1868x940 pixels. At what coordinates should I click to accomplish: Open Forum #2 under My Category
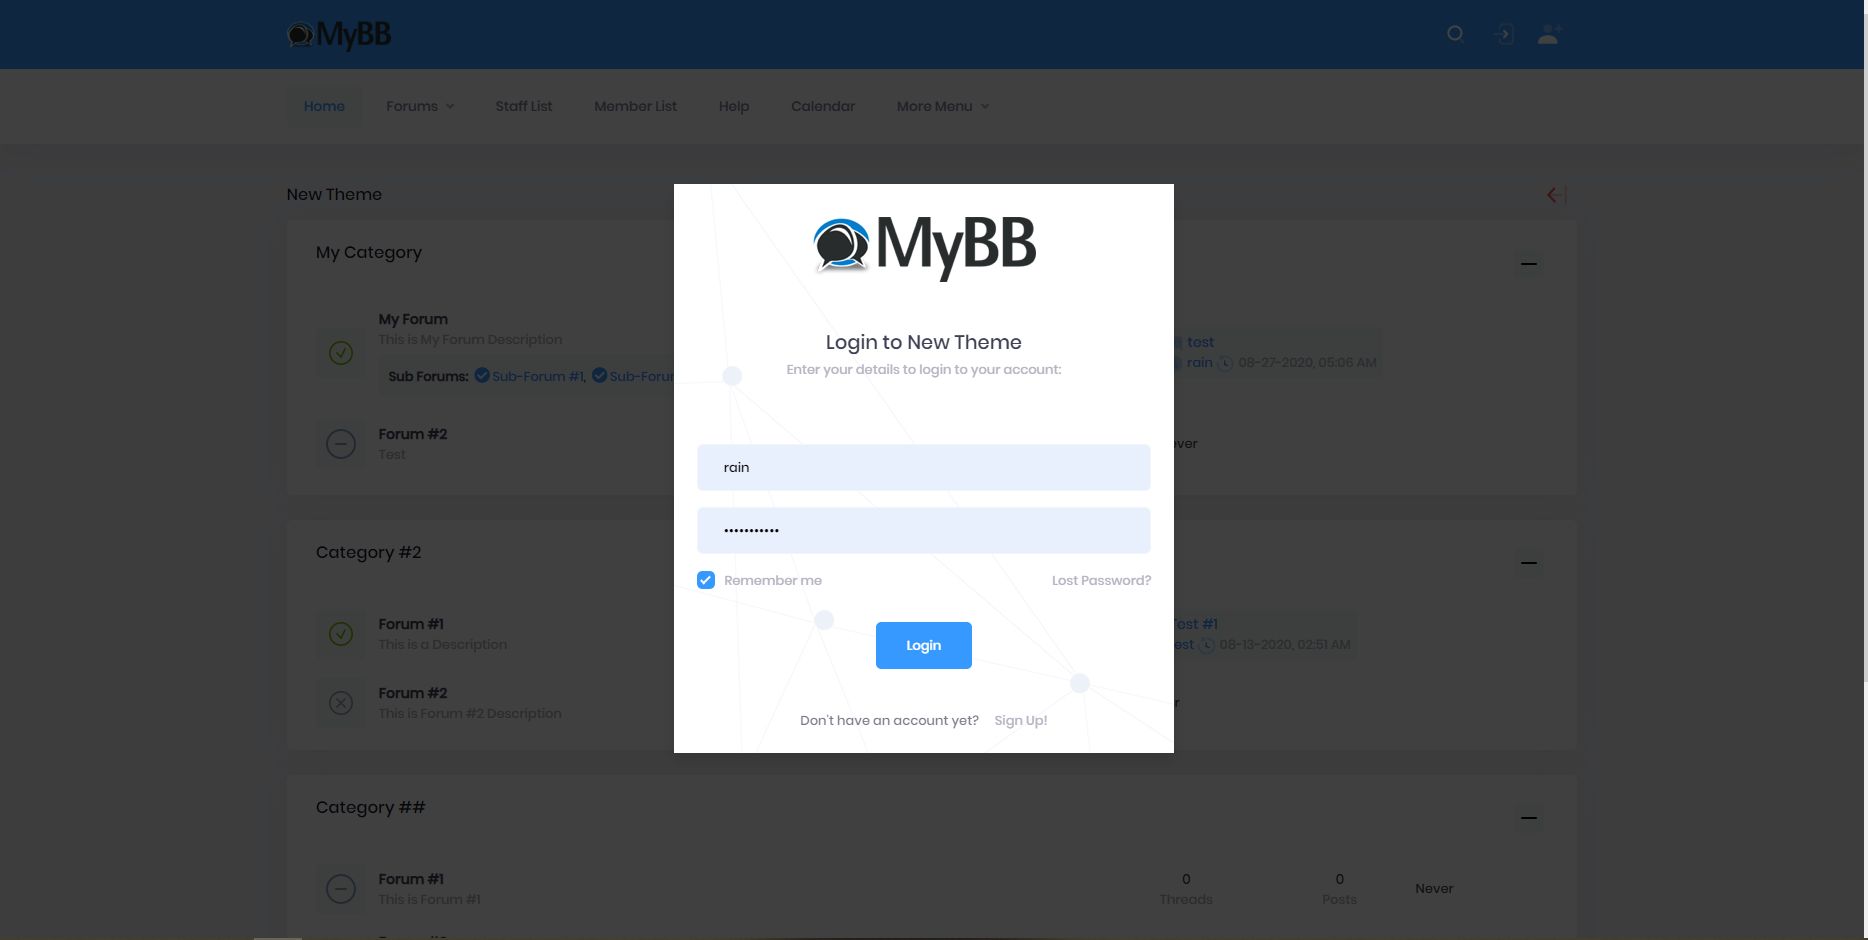pyautogui.click(x=413, y=434)
